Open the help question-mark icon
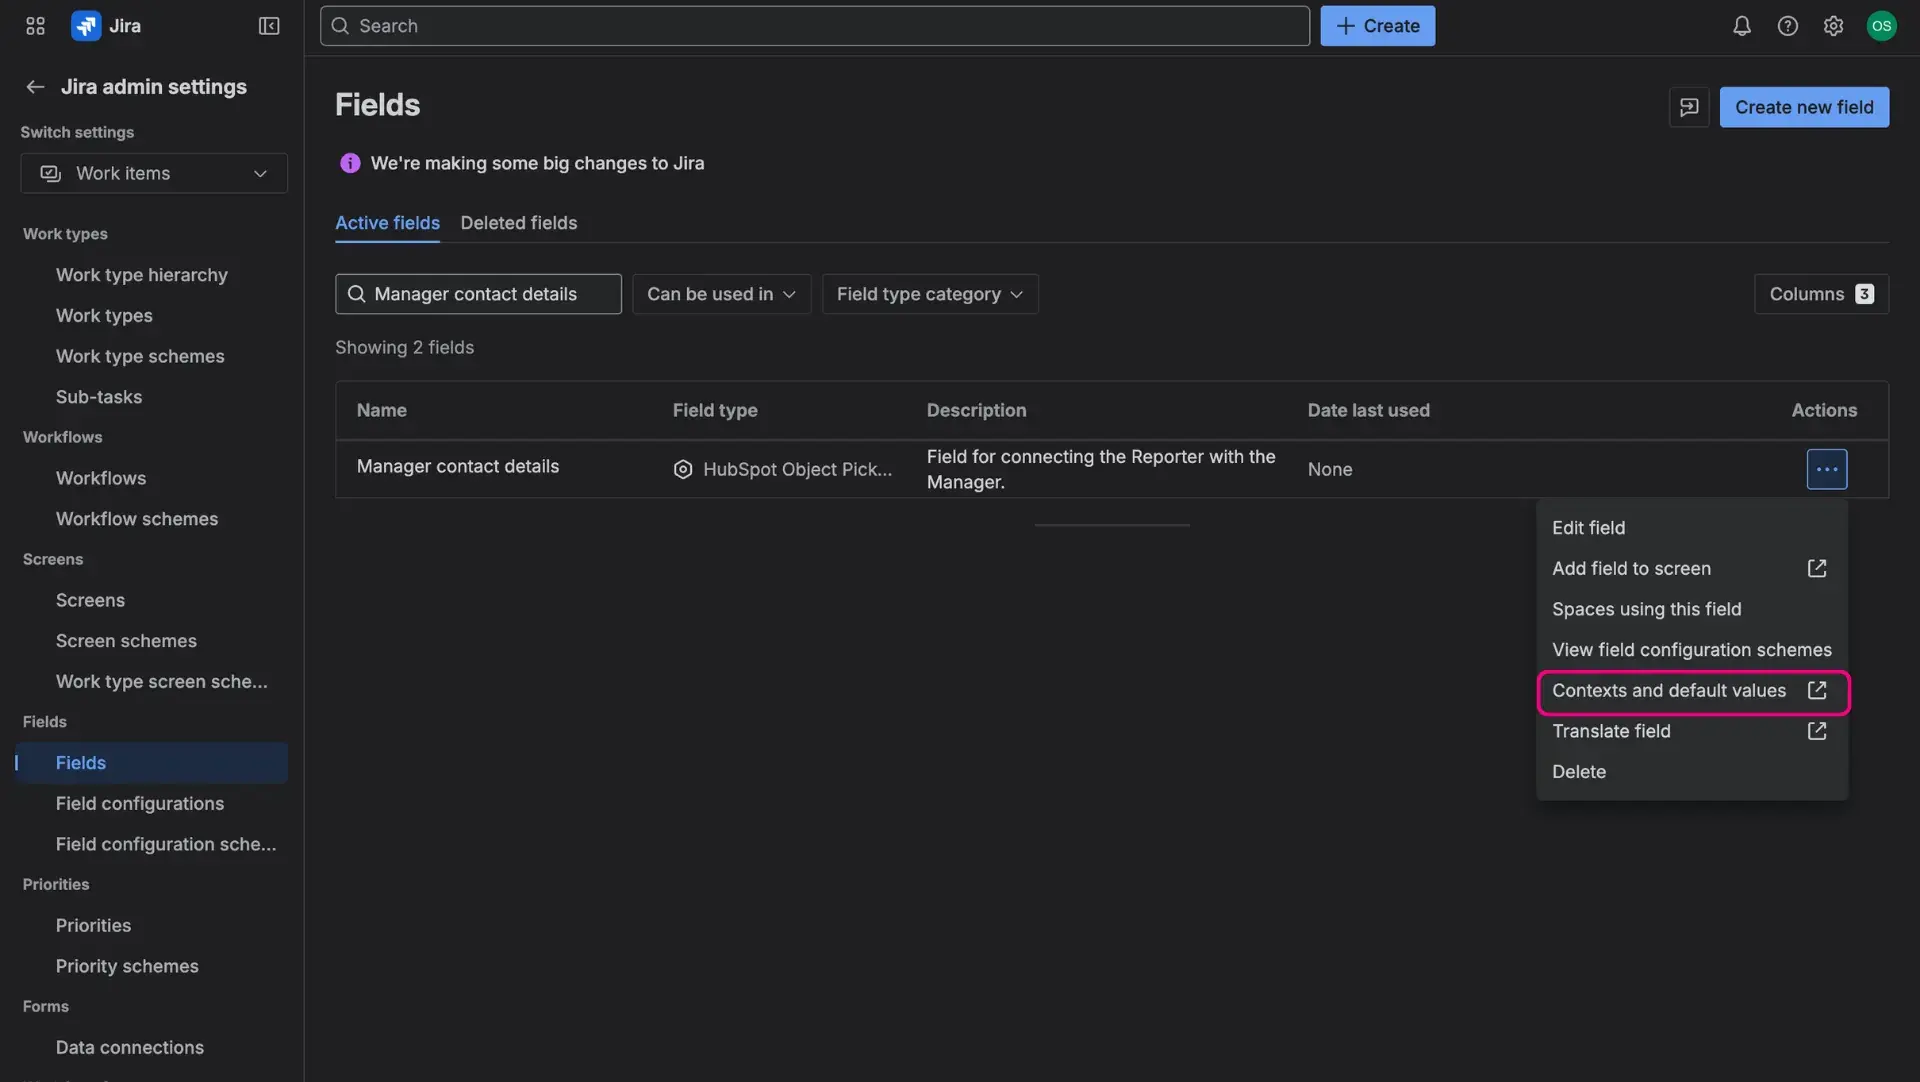This screenshot has width=1920, height=1082. [x=1788, y=25]
